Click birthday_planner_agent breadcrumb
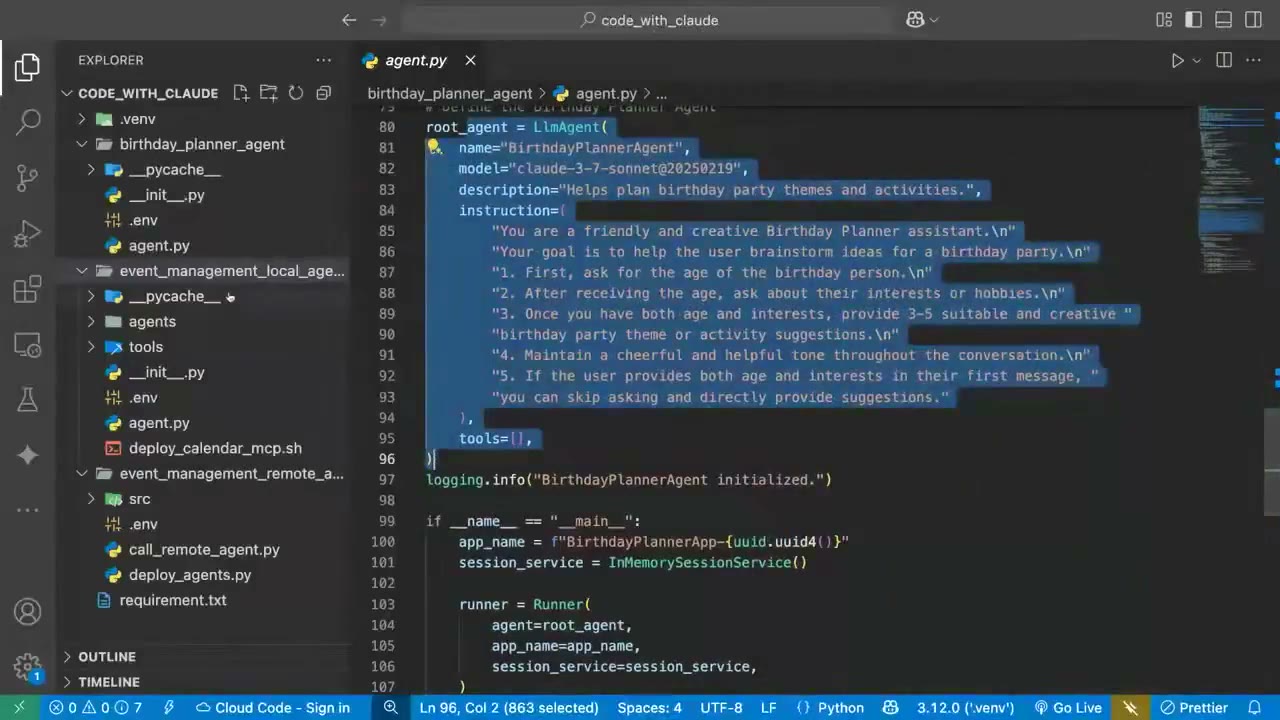 click(x=449, y=93)
